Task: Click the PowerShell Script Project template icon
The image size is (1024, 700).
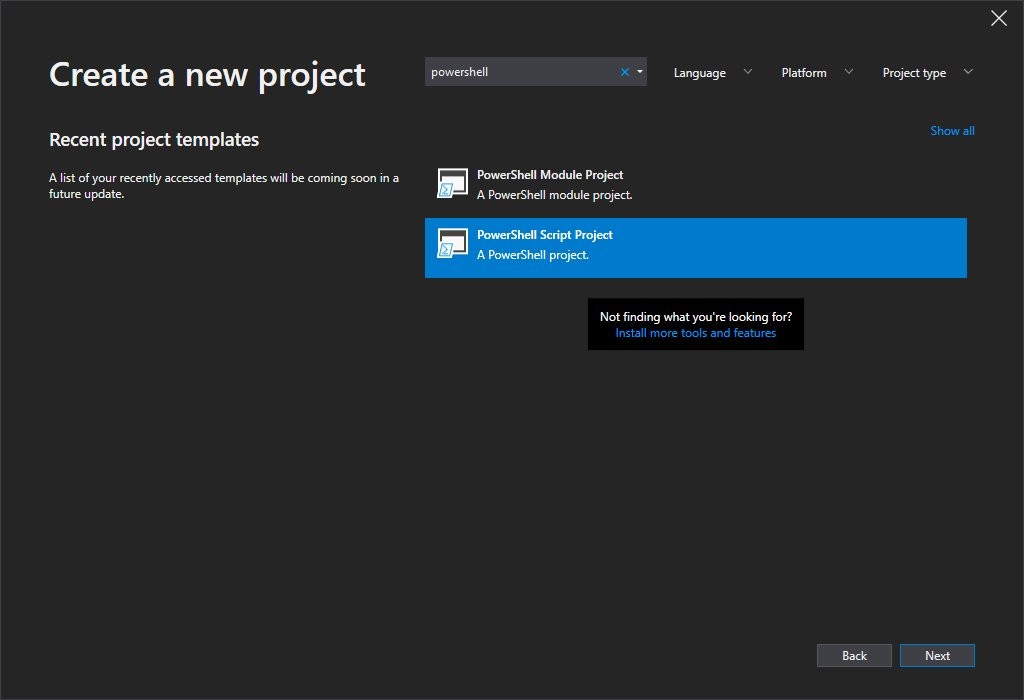Action: pos(453,244)
